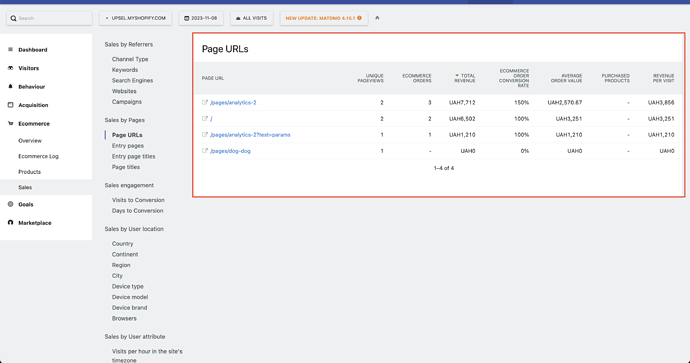Image resolution: width=690 pixels, height=363 pixels.
Task: Click the Acquisition icon
Action: click(x=11, y=105)
